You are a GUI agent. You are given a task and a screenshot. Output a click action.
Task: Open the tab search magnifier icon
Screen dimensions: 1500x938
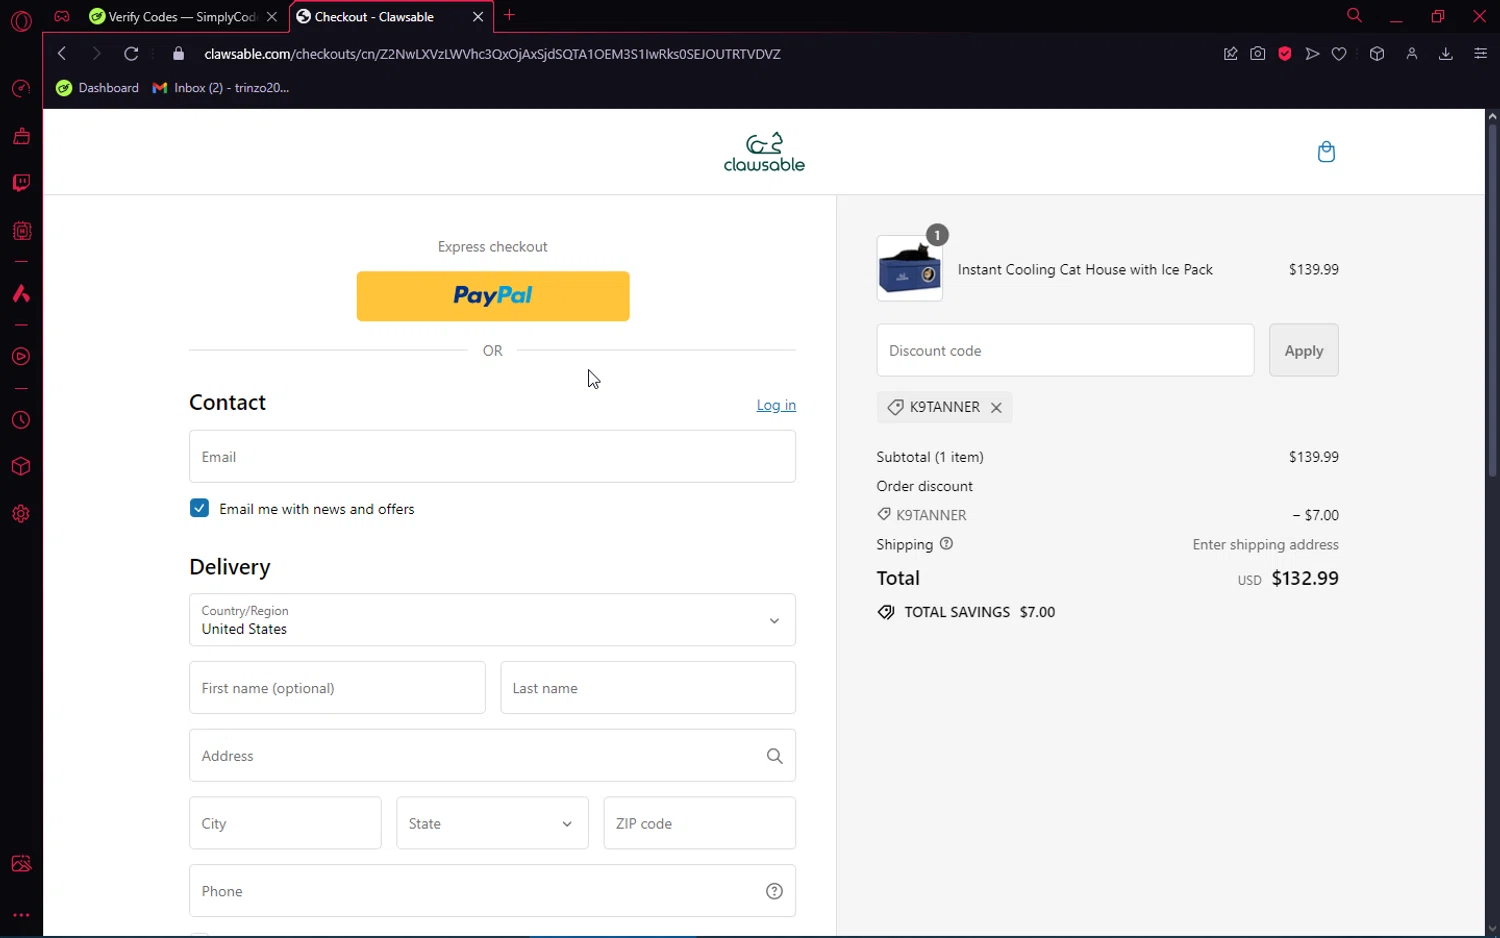1354,16
